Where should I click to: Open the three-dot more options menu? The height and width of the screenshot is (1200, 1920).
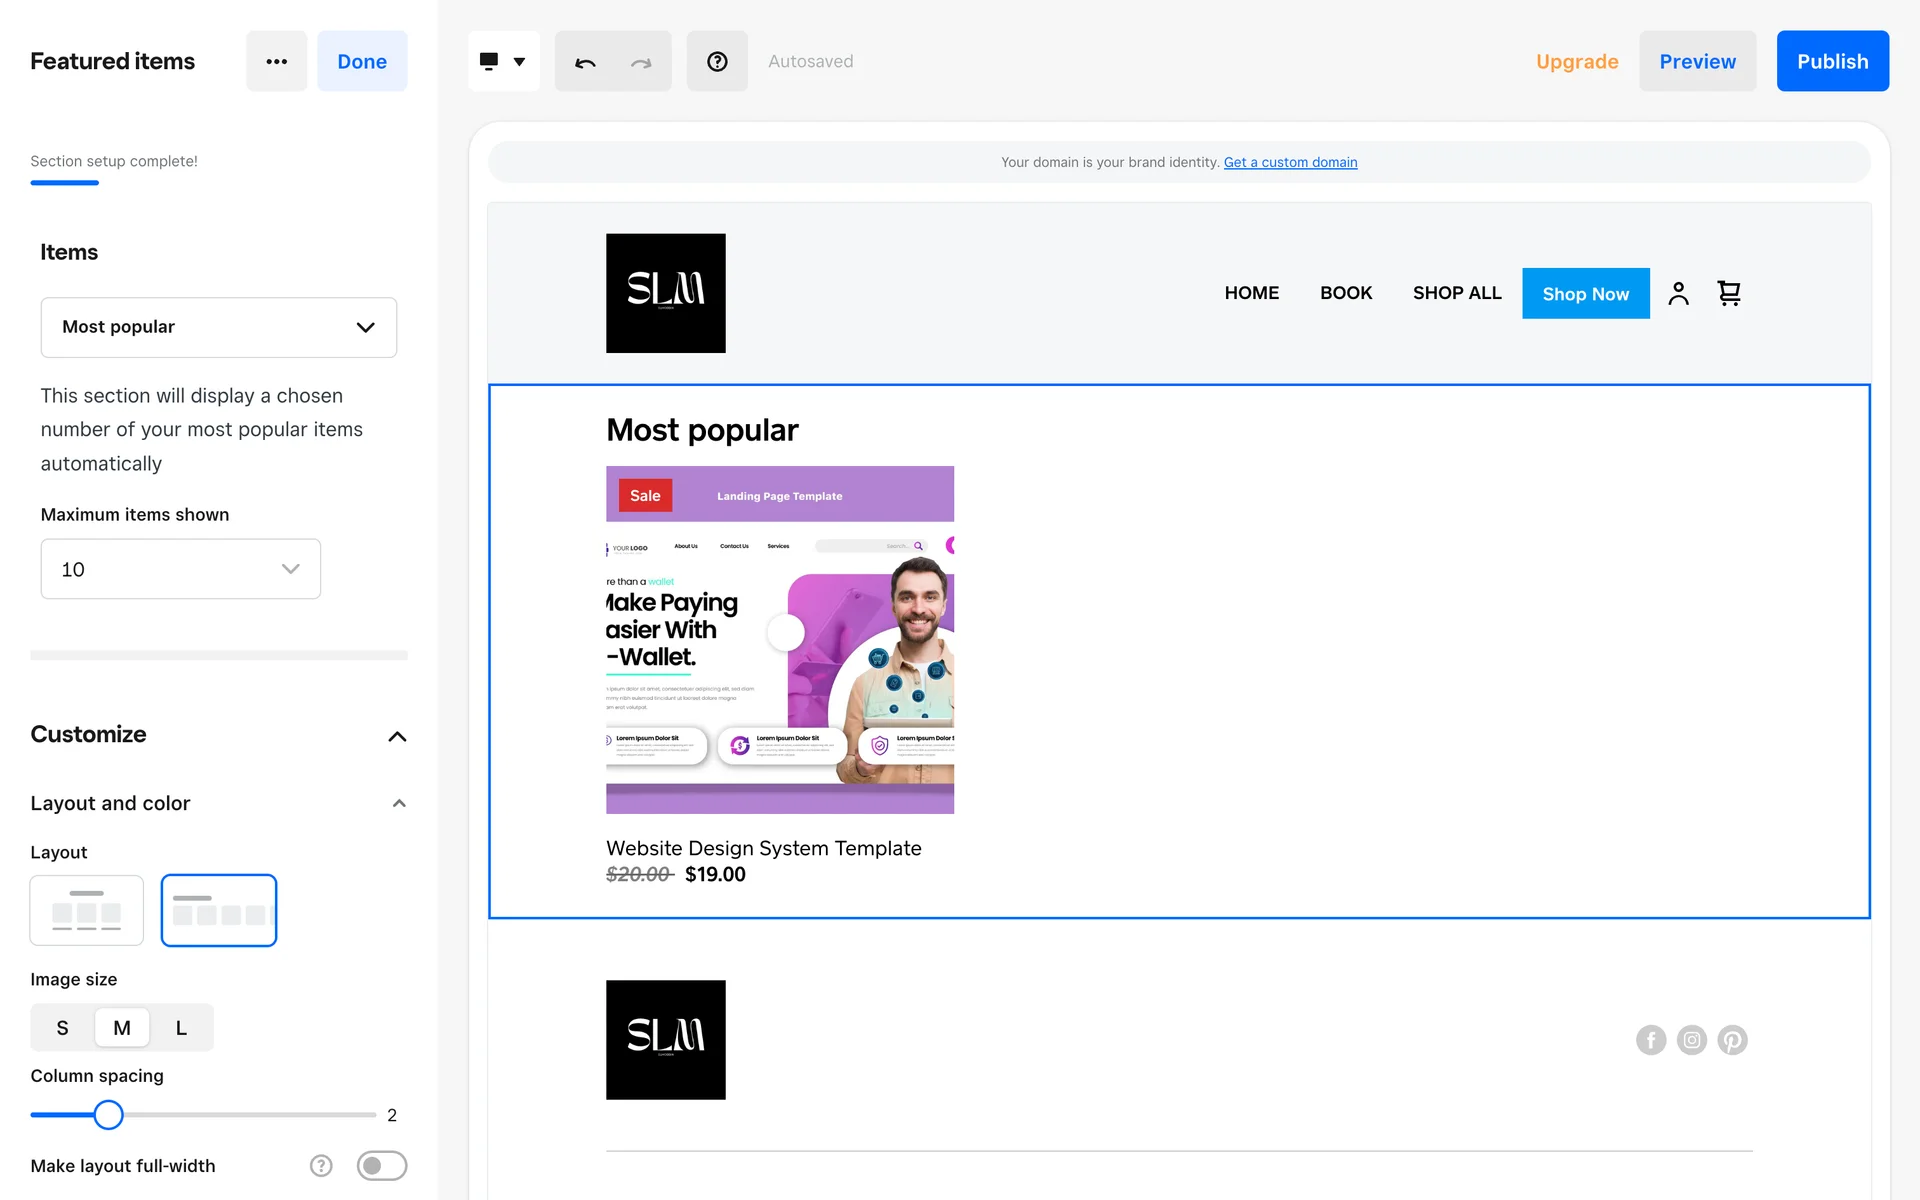click(276, 61)
